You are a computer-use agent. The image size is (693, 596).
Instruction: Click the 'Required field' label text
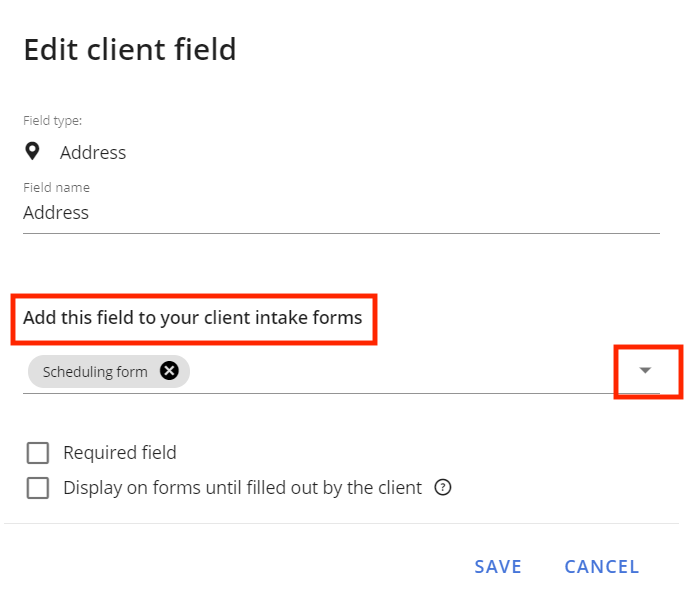[x=120, y=453]
